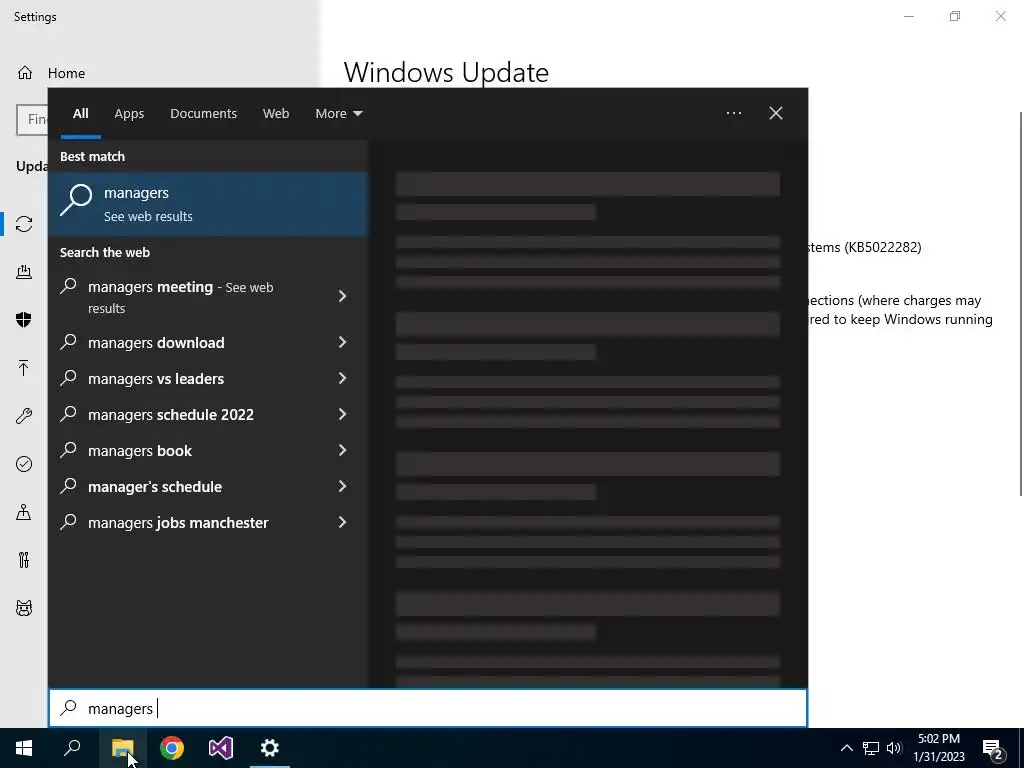1024x768 pixels.
Task: Open Windows Insider Program cat icon
Action: [24, 608]
